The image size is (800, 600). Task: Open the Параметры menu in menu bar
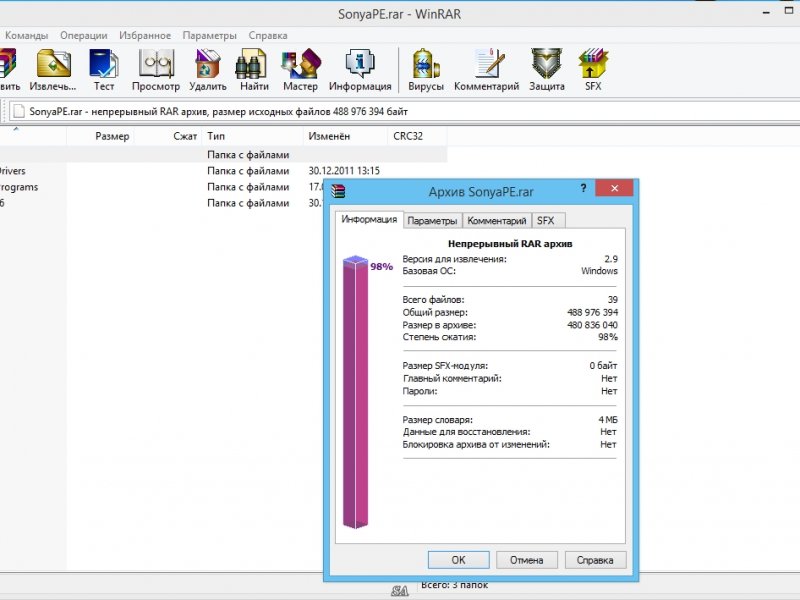[x=210, y=35]
